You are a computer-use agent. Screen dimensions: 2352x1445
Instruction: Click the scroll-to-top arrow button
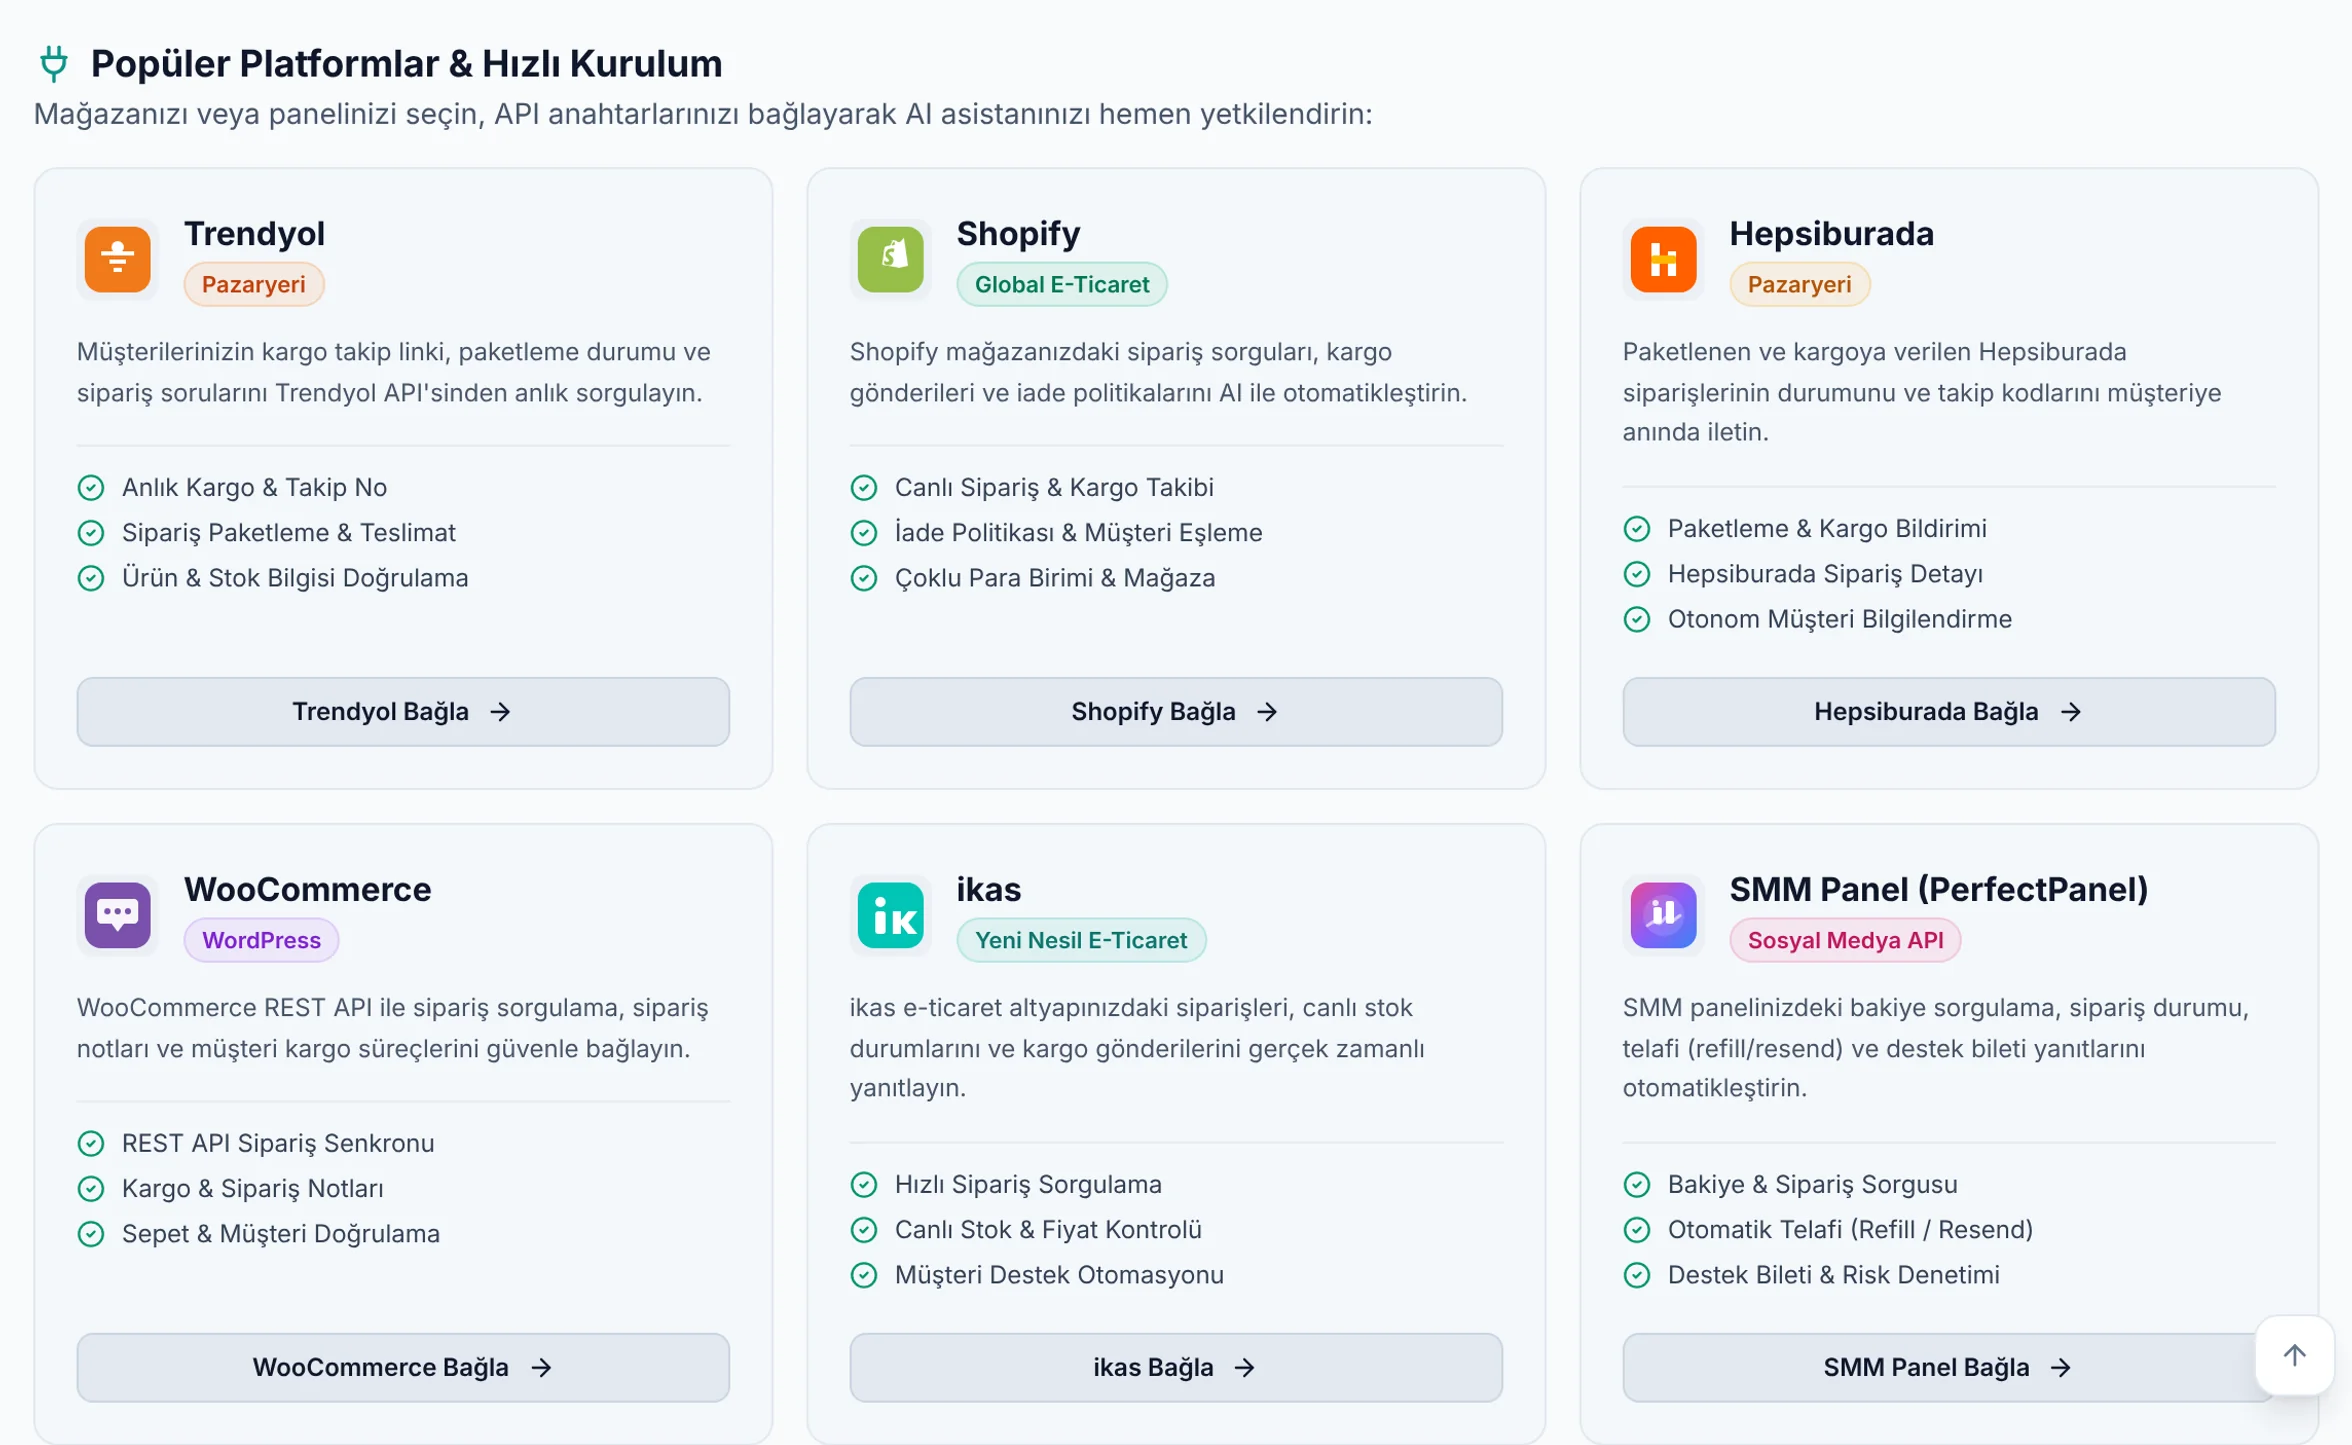coord(2294,1355)
